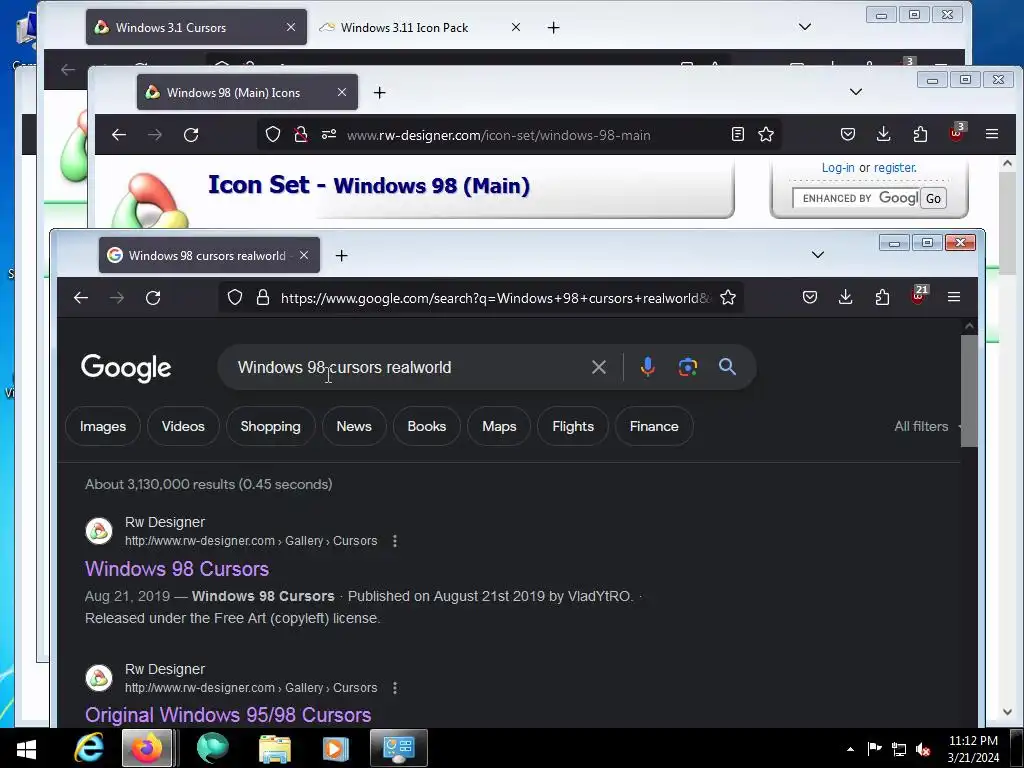Open more options for second Rw Designer result
1024x768 pixels.
pos(394,688)
